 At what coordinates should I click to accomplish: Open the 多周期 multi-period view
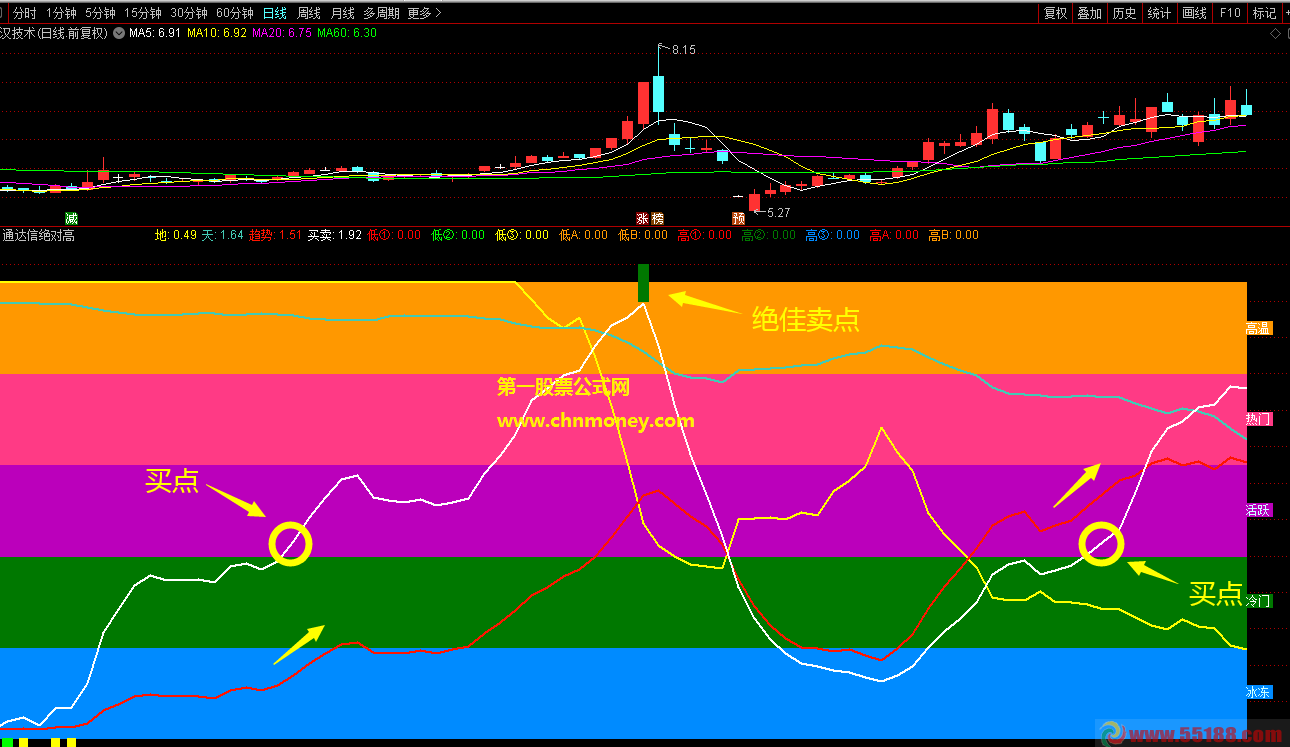tap(381, 13)
